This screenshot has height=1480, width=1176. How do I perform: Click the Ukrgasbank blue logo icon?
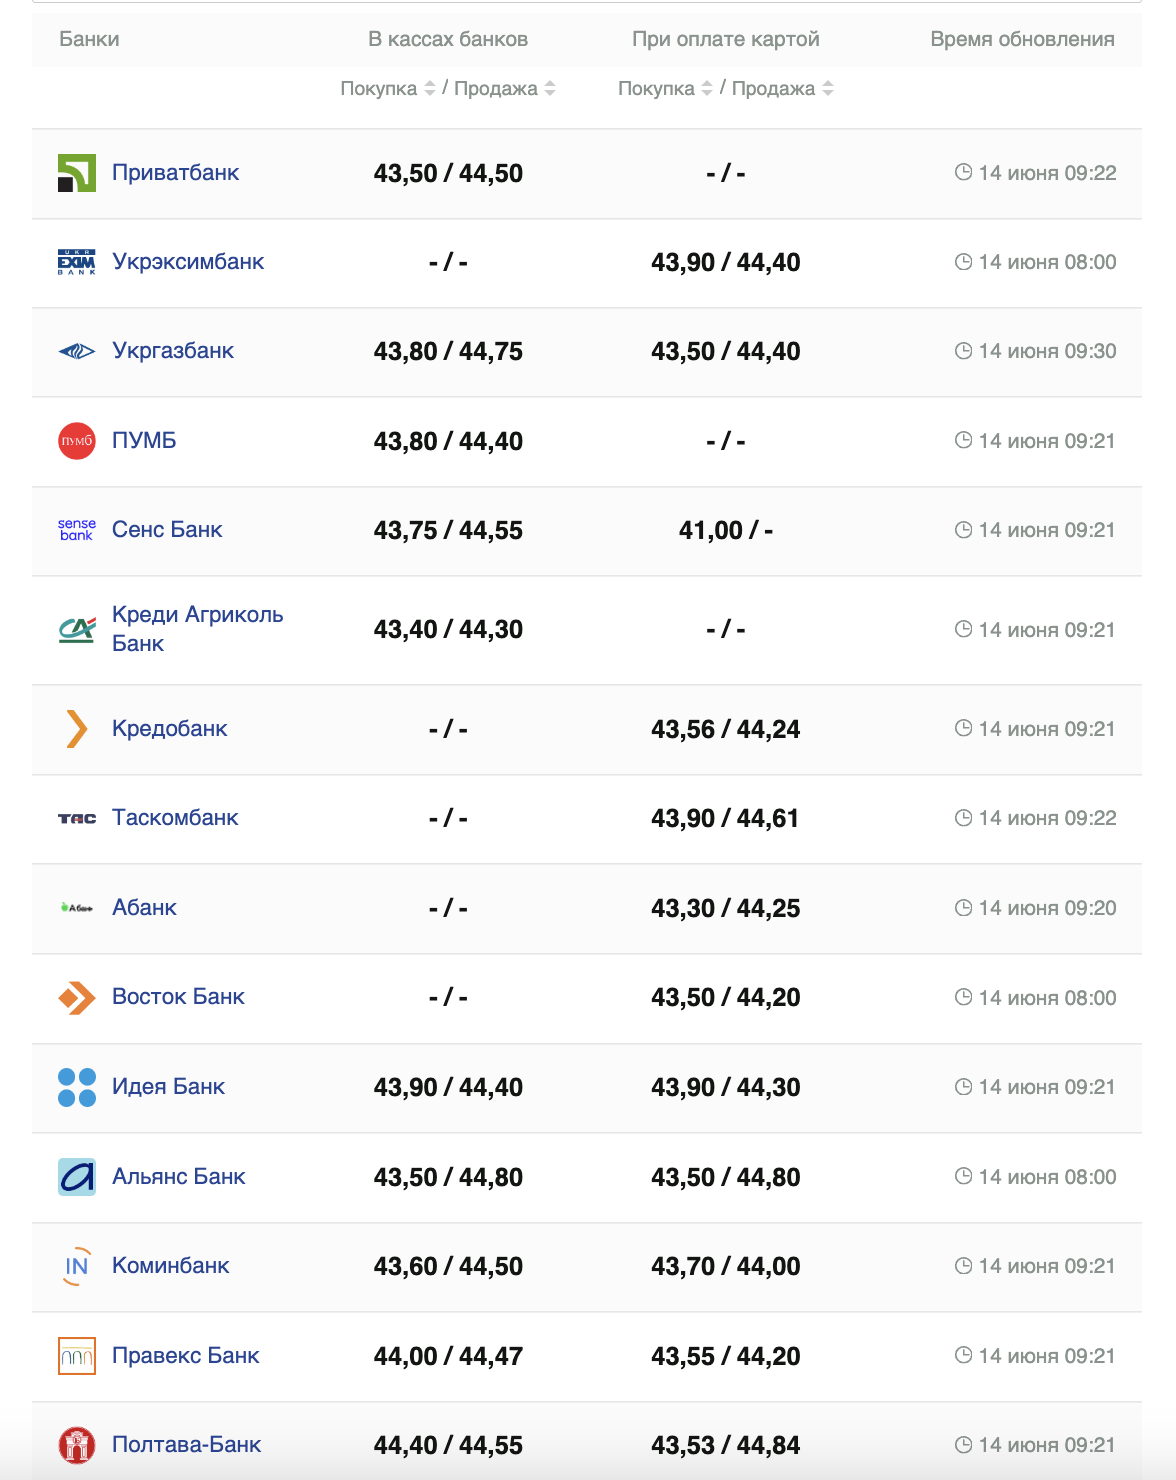click(x=77, y=351)
